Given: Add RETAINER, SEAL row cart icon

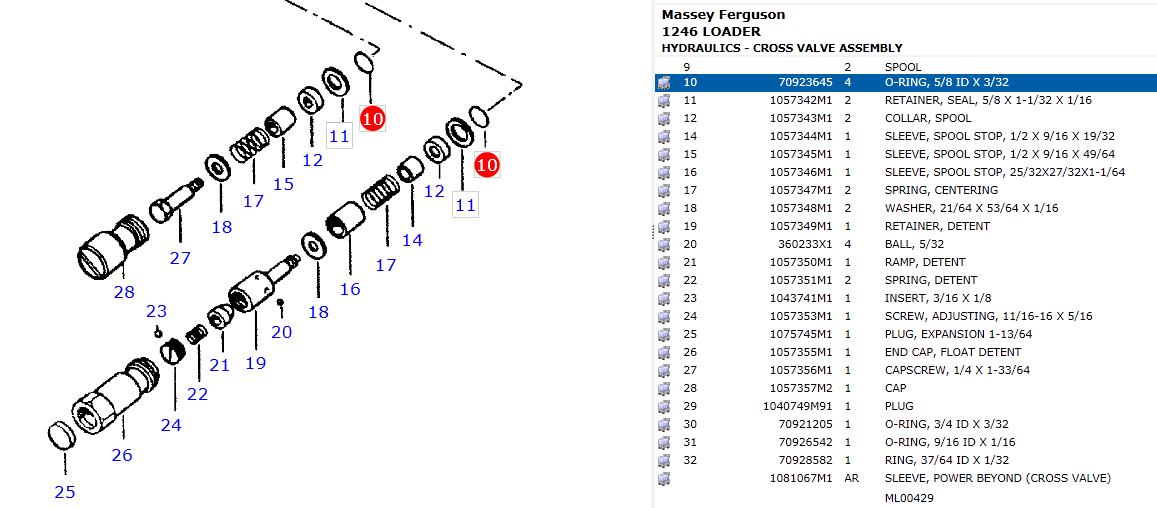Looking at the screenshot, I should (663, 100).
